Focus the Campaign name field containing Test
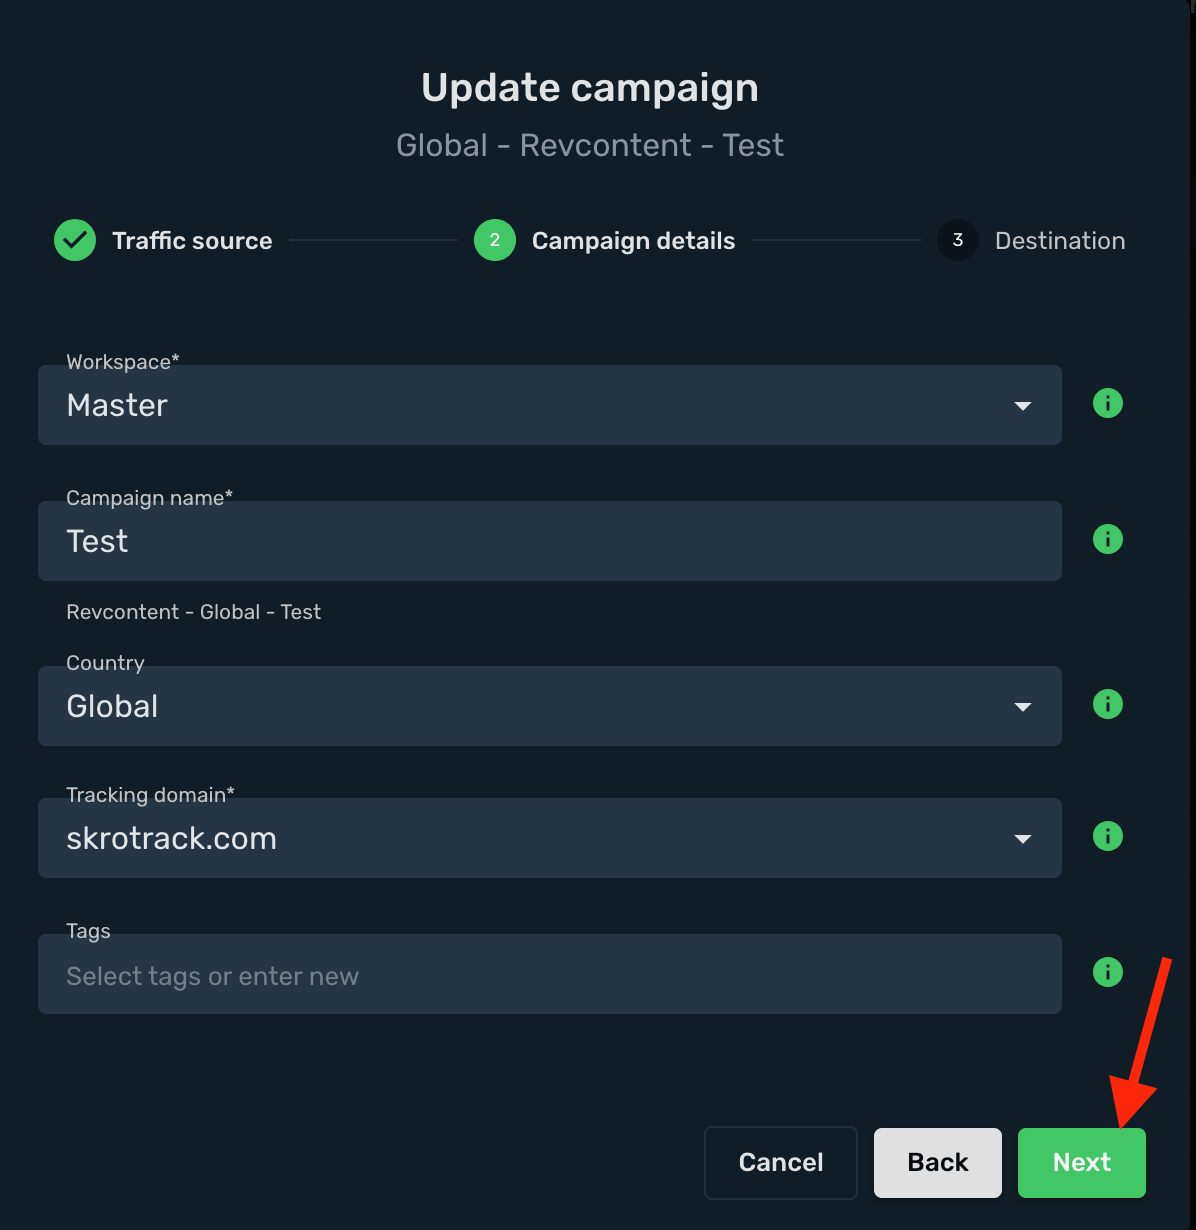 (550, 541)
